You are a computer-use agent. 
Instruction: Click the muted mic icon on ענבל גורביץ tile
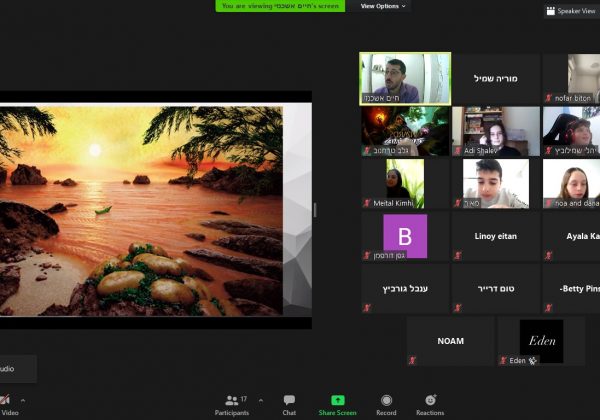tap(367, 308)
